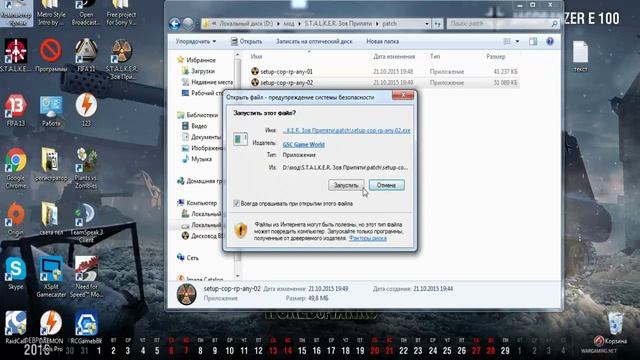Click the Explorer help question mark icon
The height and width of the screenshot is (360, 640).
(x=550, y=42)
